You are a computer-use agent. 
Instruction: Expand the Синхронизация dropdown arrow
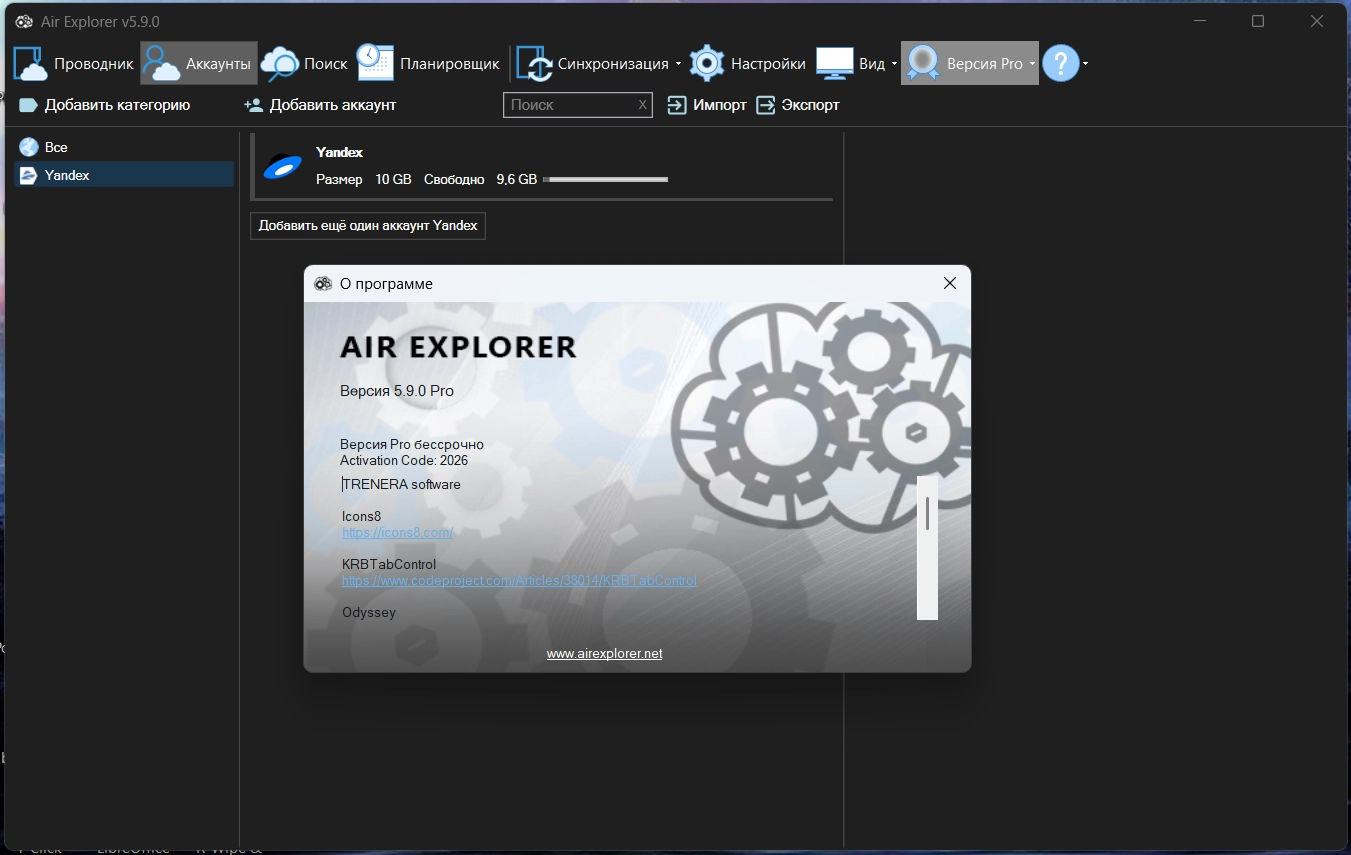coord(678,64)
